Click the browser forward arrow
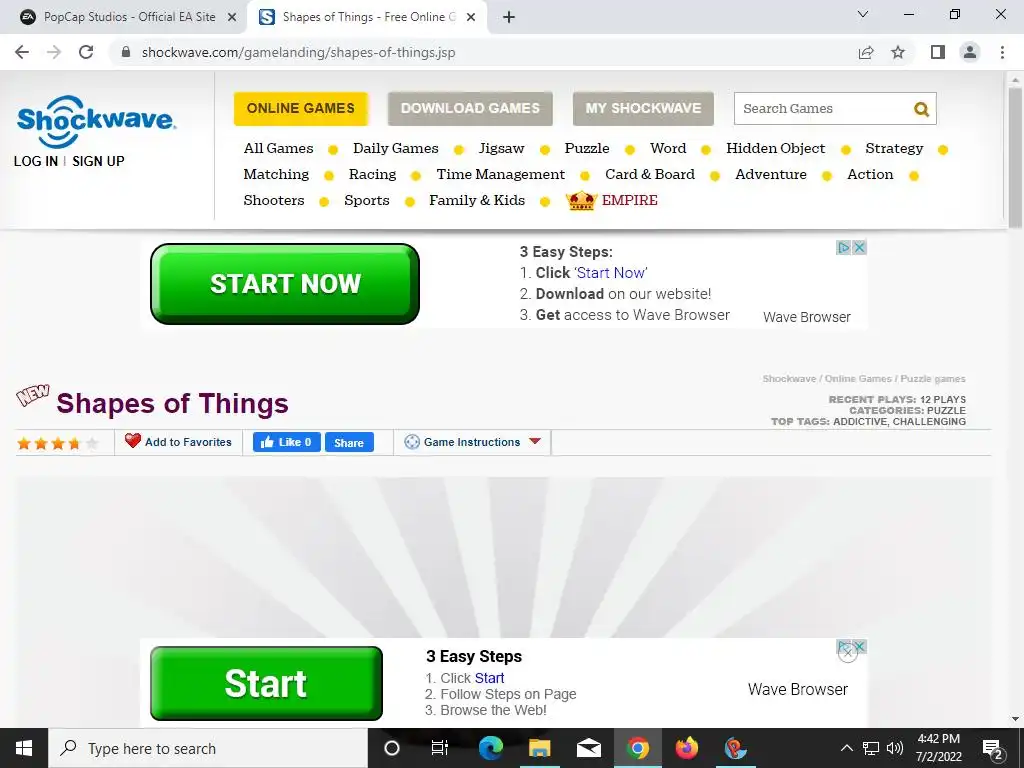The image size is (1024, 768). (54, 52)
